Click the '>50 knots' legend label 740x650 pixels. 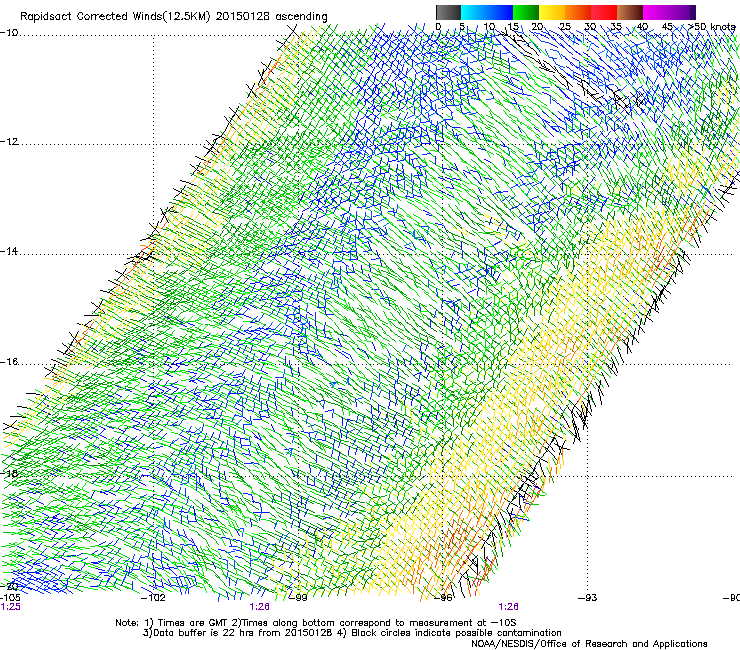(712, 26)
